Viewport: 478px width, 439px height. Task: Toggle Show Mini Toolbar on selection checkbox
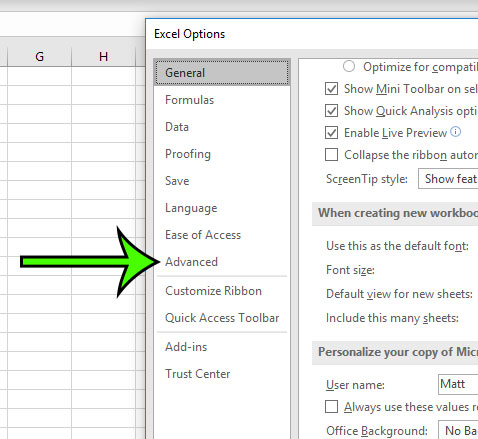point(331,89)
